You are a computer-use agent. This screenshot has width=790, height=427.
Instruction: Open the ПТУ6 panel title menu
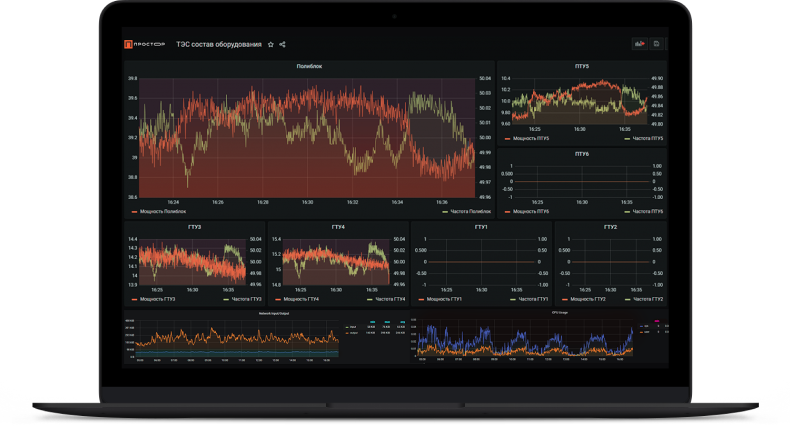(x=582, y=154)
